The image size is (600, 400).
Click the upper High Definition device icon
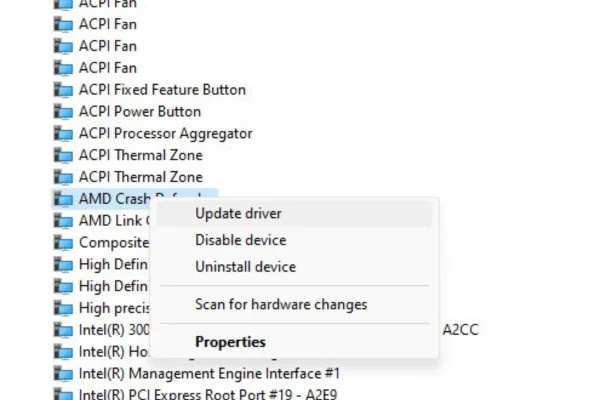[x=63, y=265]
